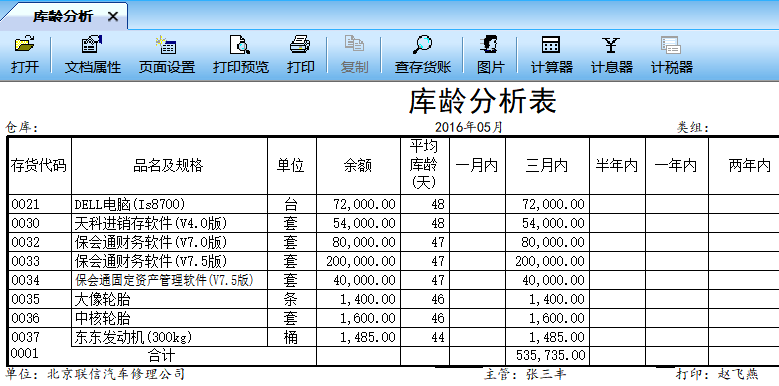
Task: Open 页面设置 page setup
Action: (167, 55)
